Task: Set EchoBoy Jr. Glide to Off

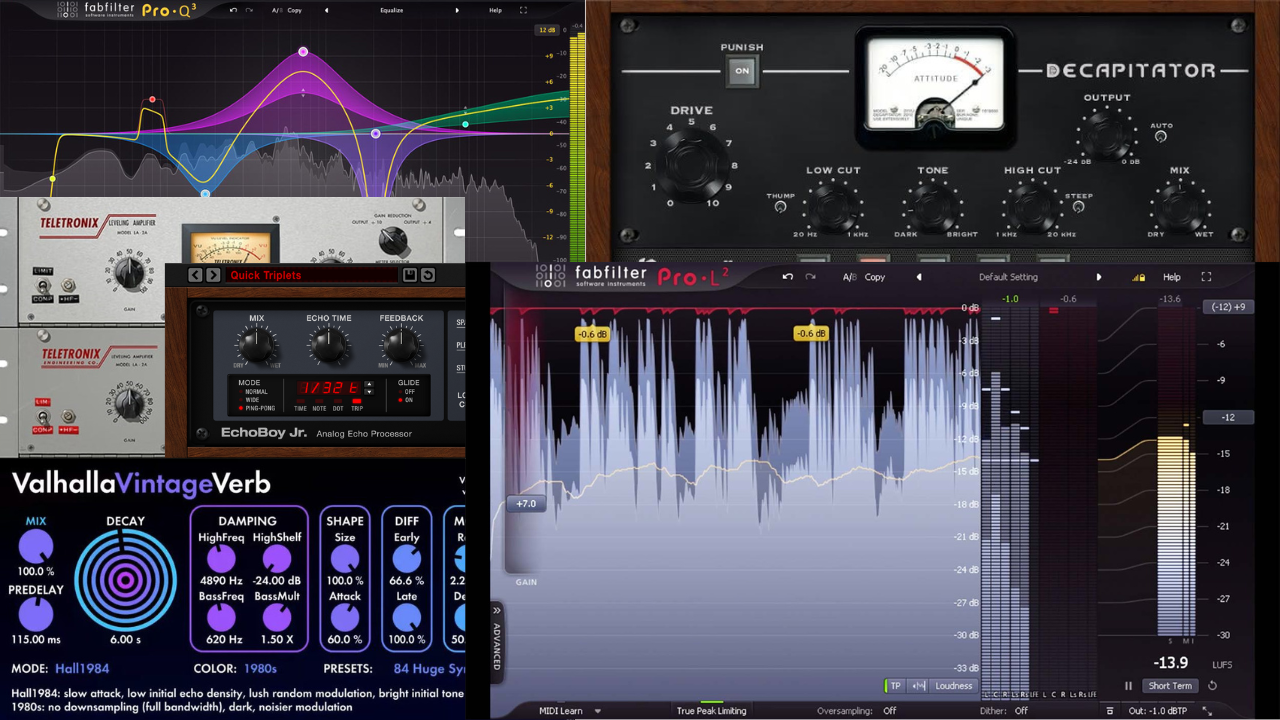Action: tap(405, 392)
